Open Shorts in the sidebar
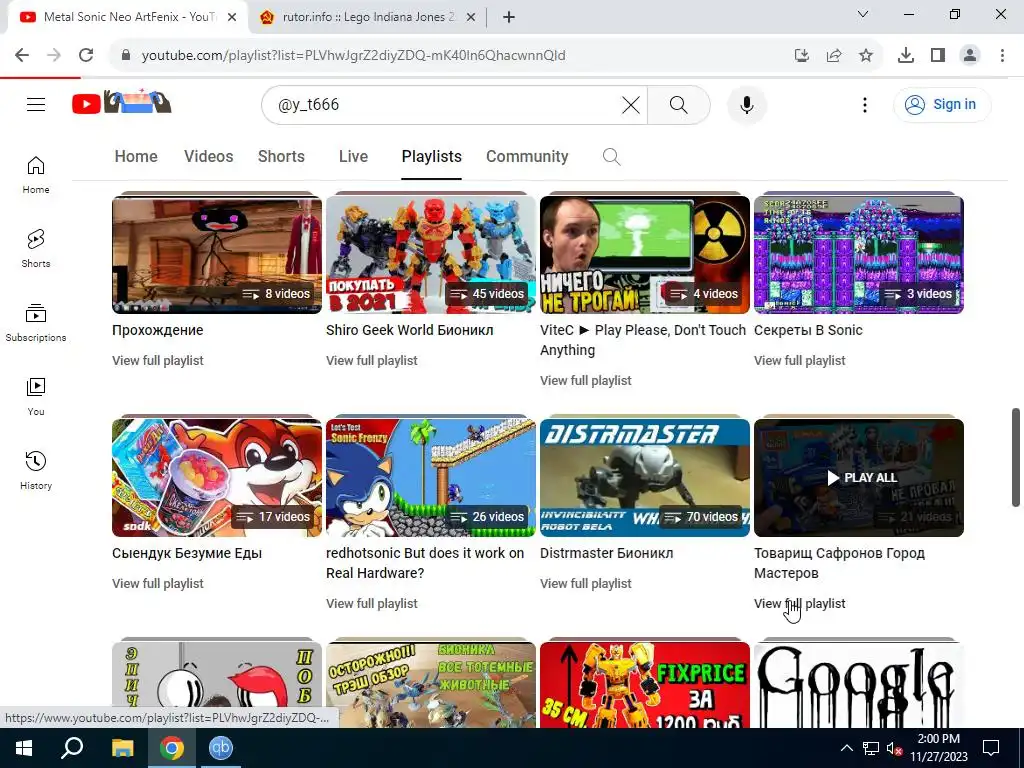The width and height of the screenshot is (1024, 768). [x=36, y=249]
